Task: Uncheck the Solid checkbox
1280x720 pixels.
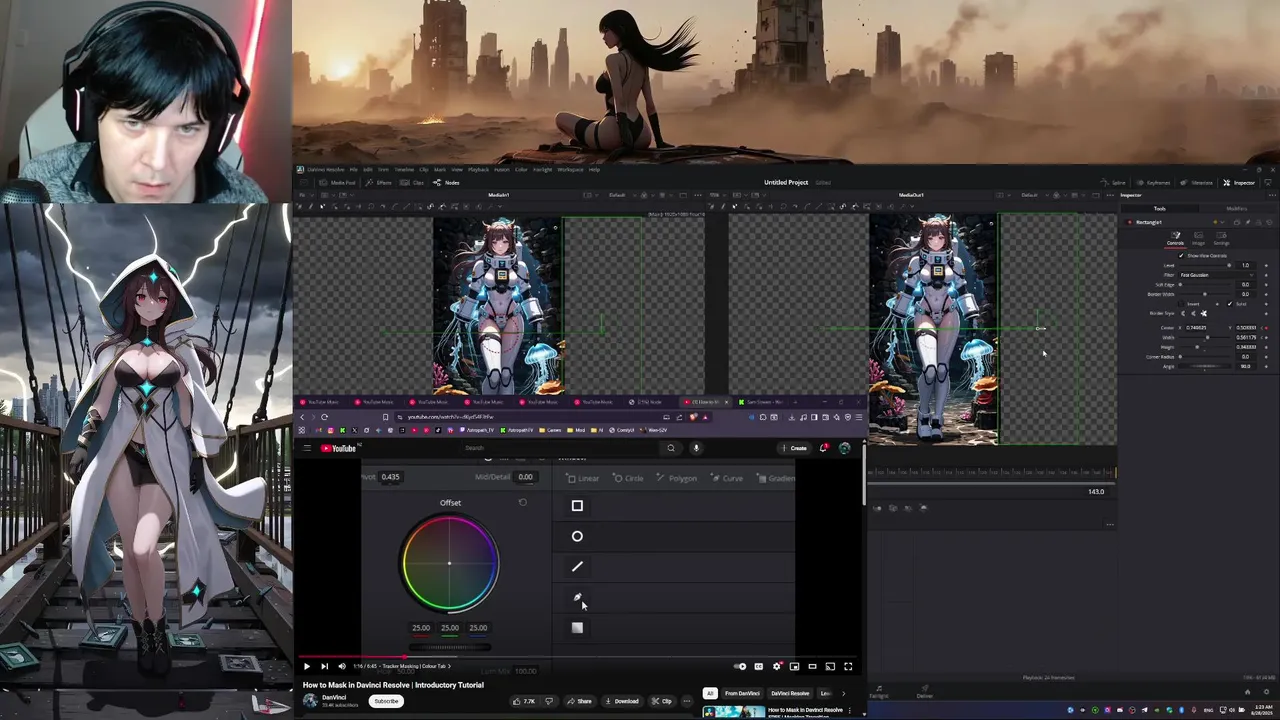Action: click(x=1230, y=304)
